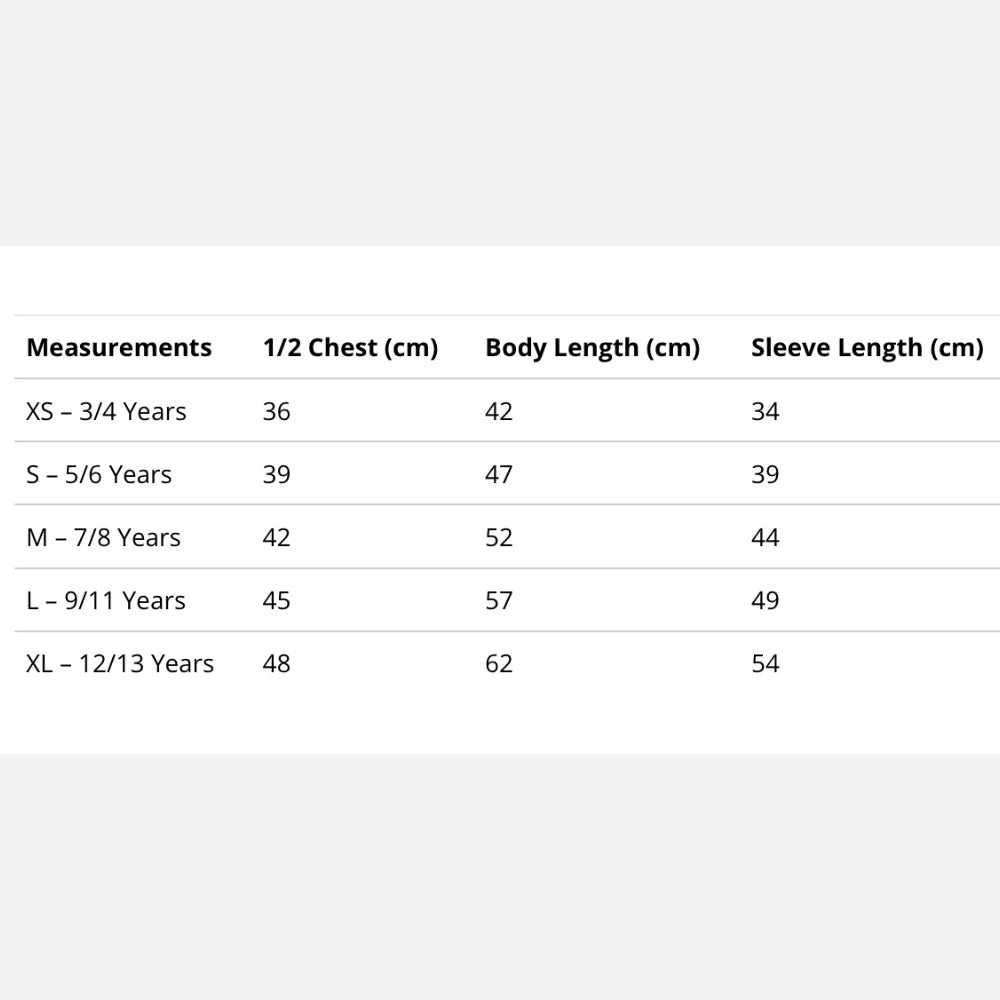
Task: Click the S body length value 47
Action: click(499, 474)
